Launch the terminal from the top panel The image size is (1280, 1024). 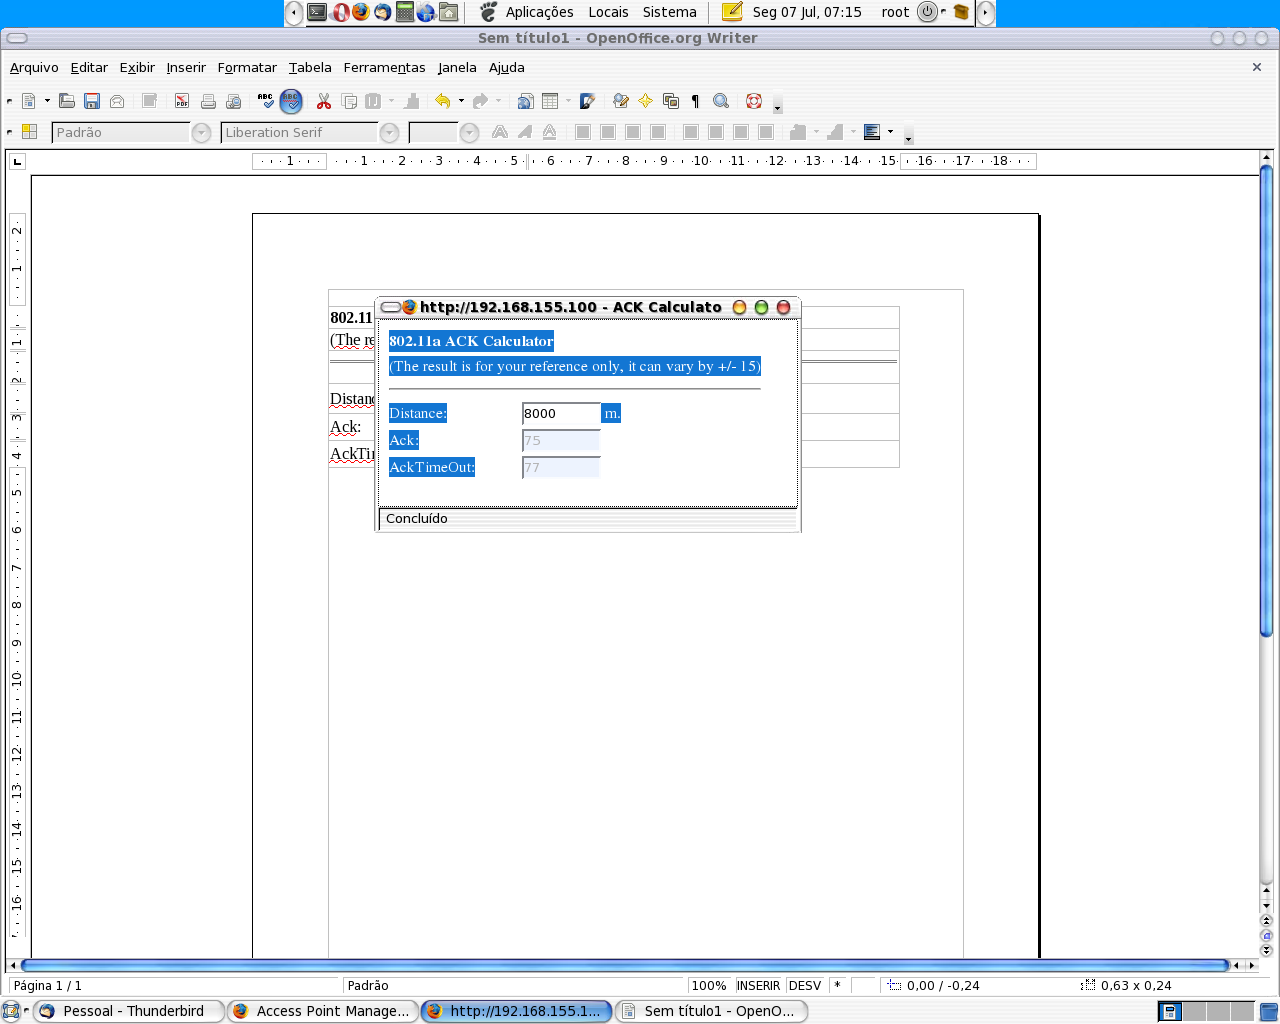317,12
